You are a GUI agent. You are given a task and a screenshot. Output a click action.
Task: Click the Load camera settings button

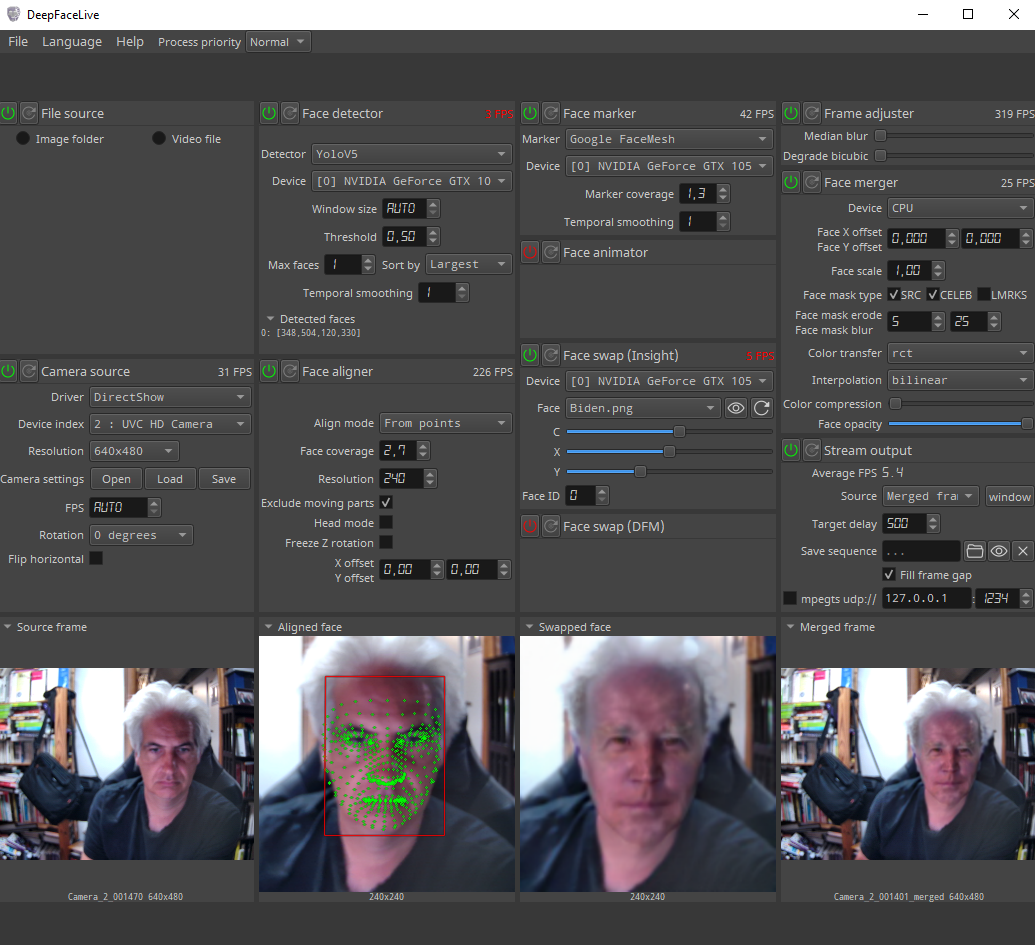pos(170,479)
